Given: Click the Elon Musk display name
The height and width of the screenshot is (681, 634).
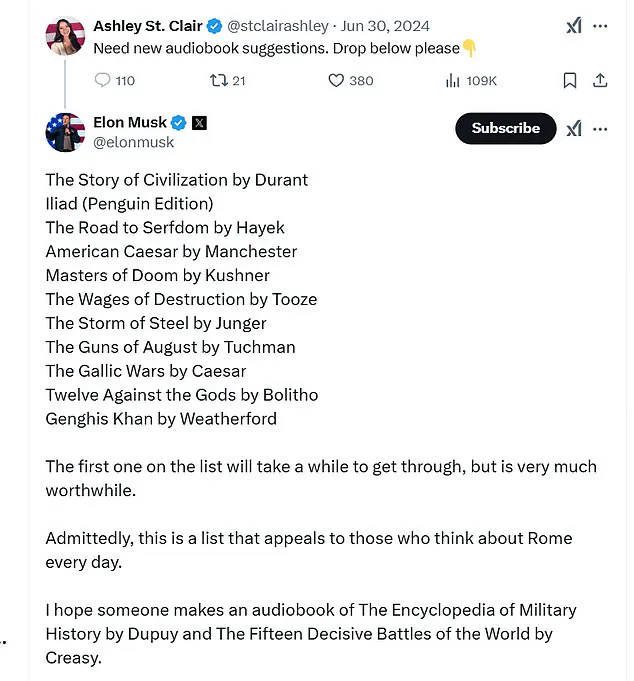Looking at the screenshot, I should [x=130, y=122].
